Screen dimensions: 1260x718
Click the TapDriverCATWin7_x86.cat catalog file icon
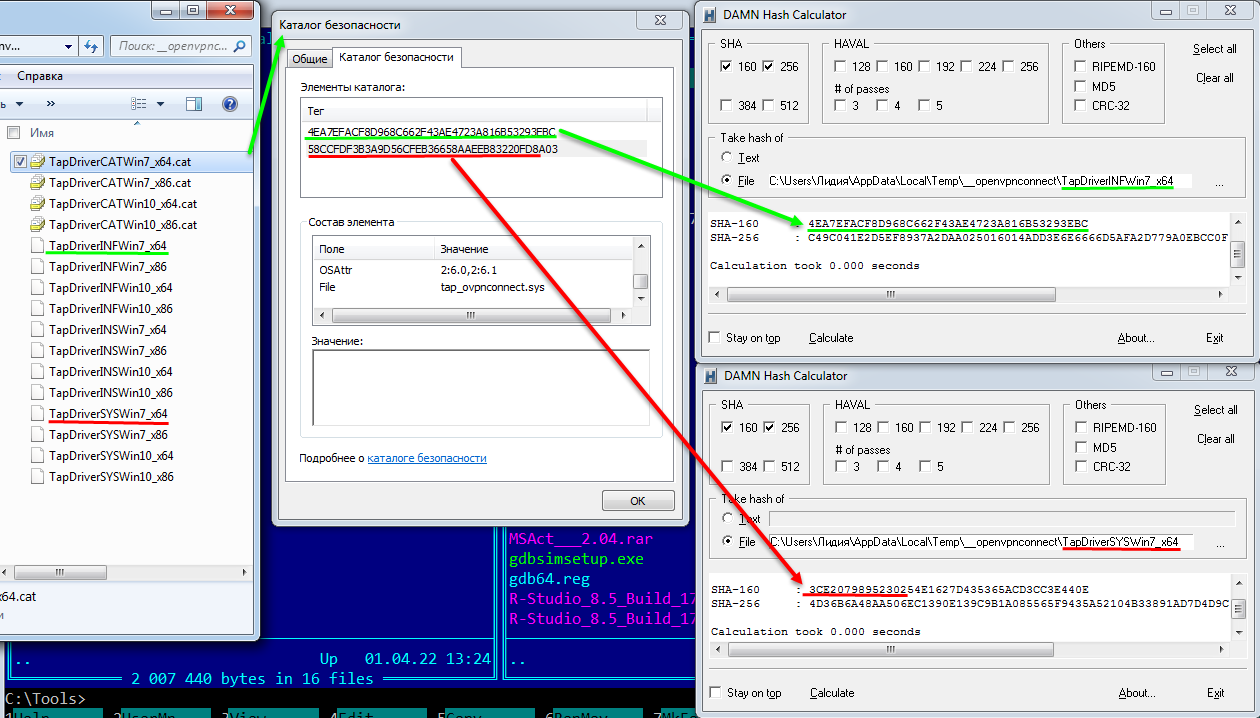point(38,183)
